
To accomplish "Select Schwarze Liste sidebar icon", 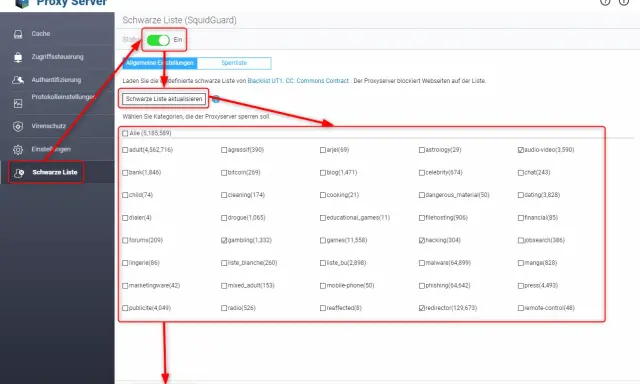I will (19, 173).
